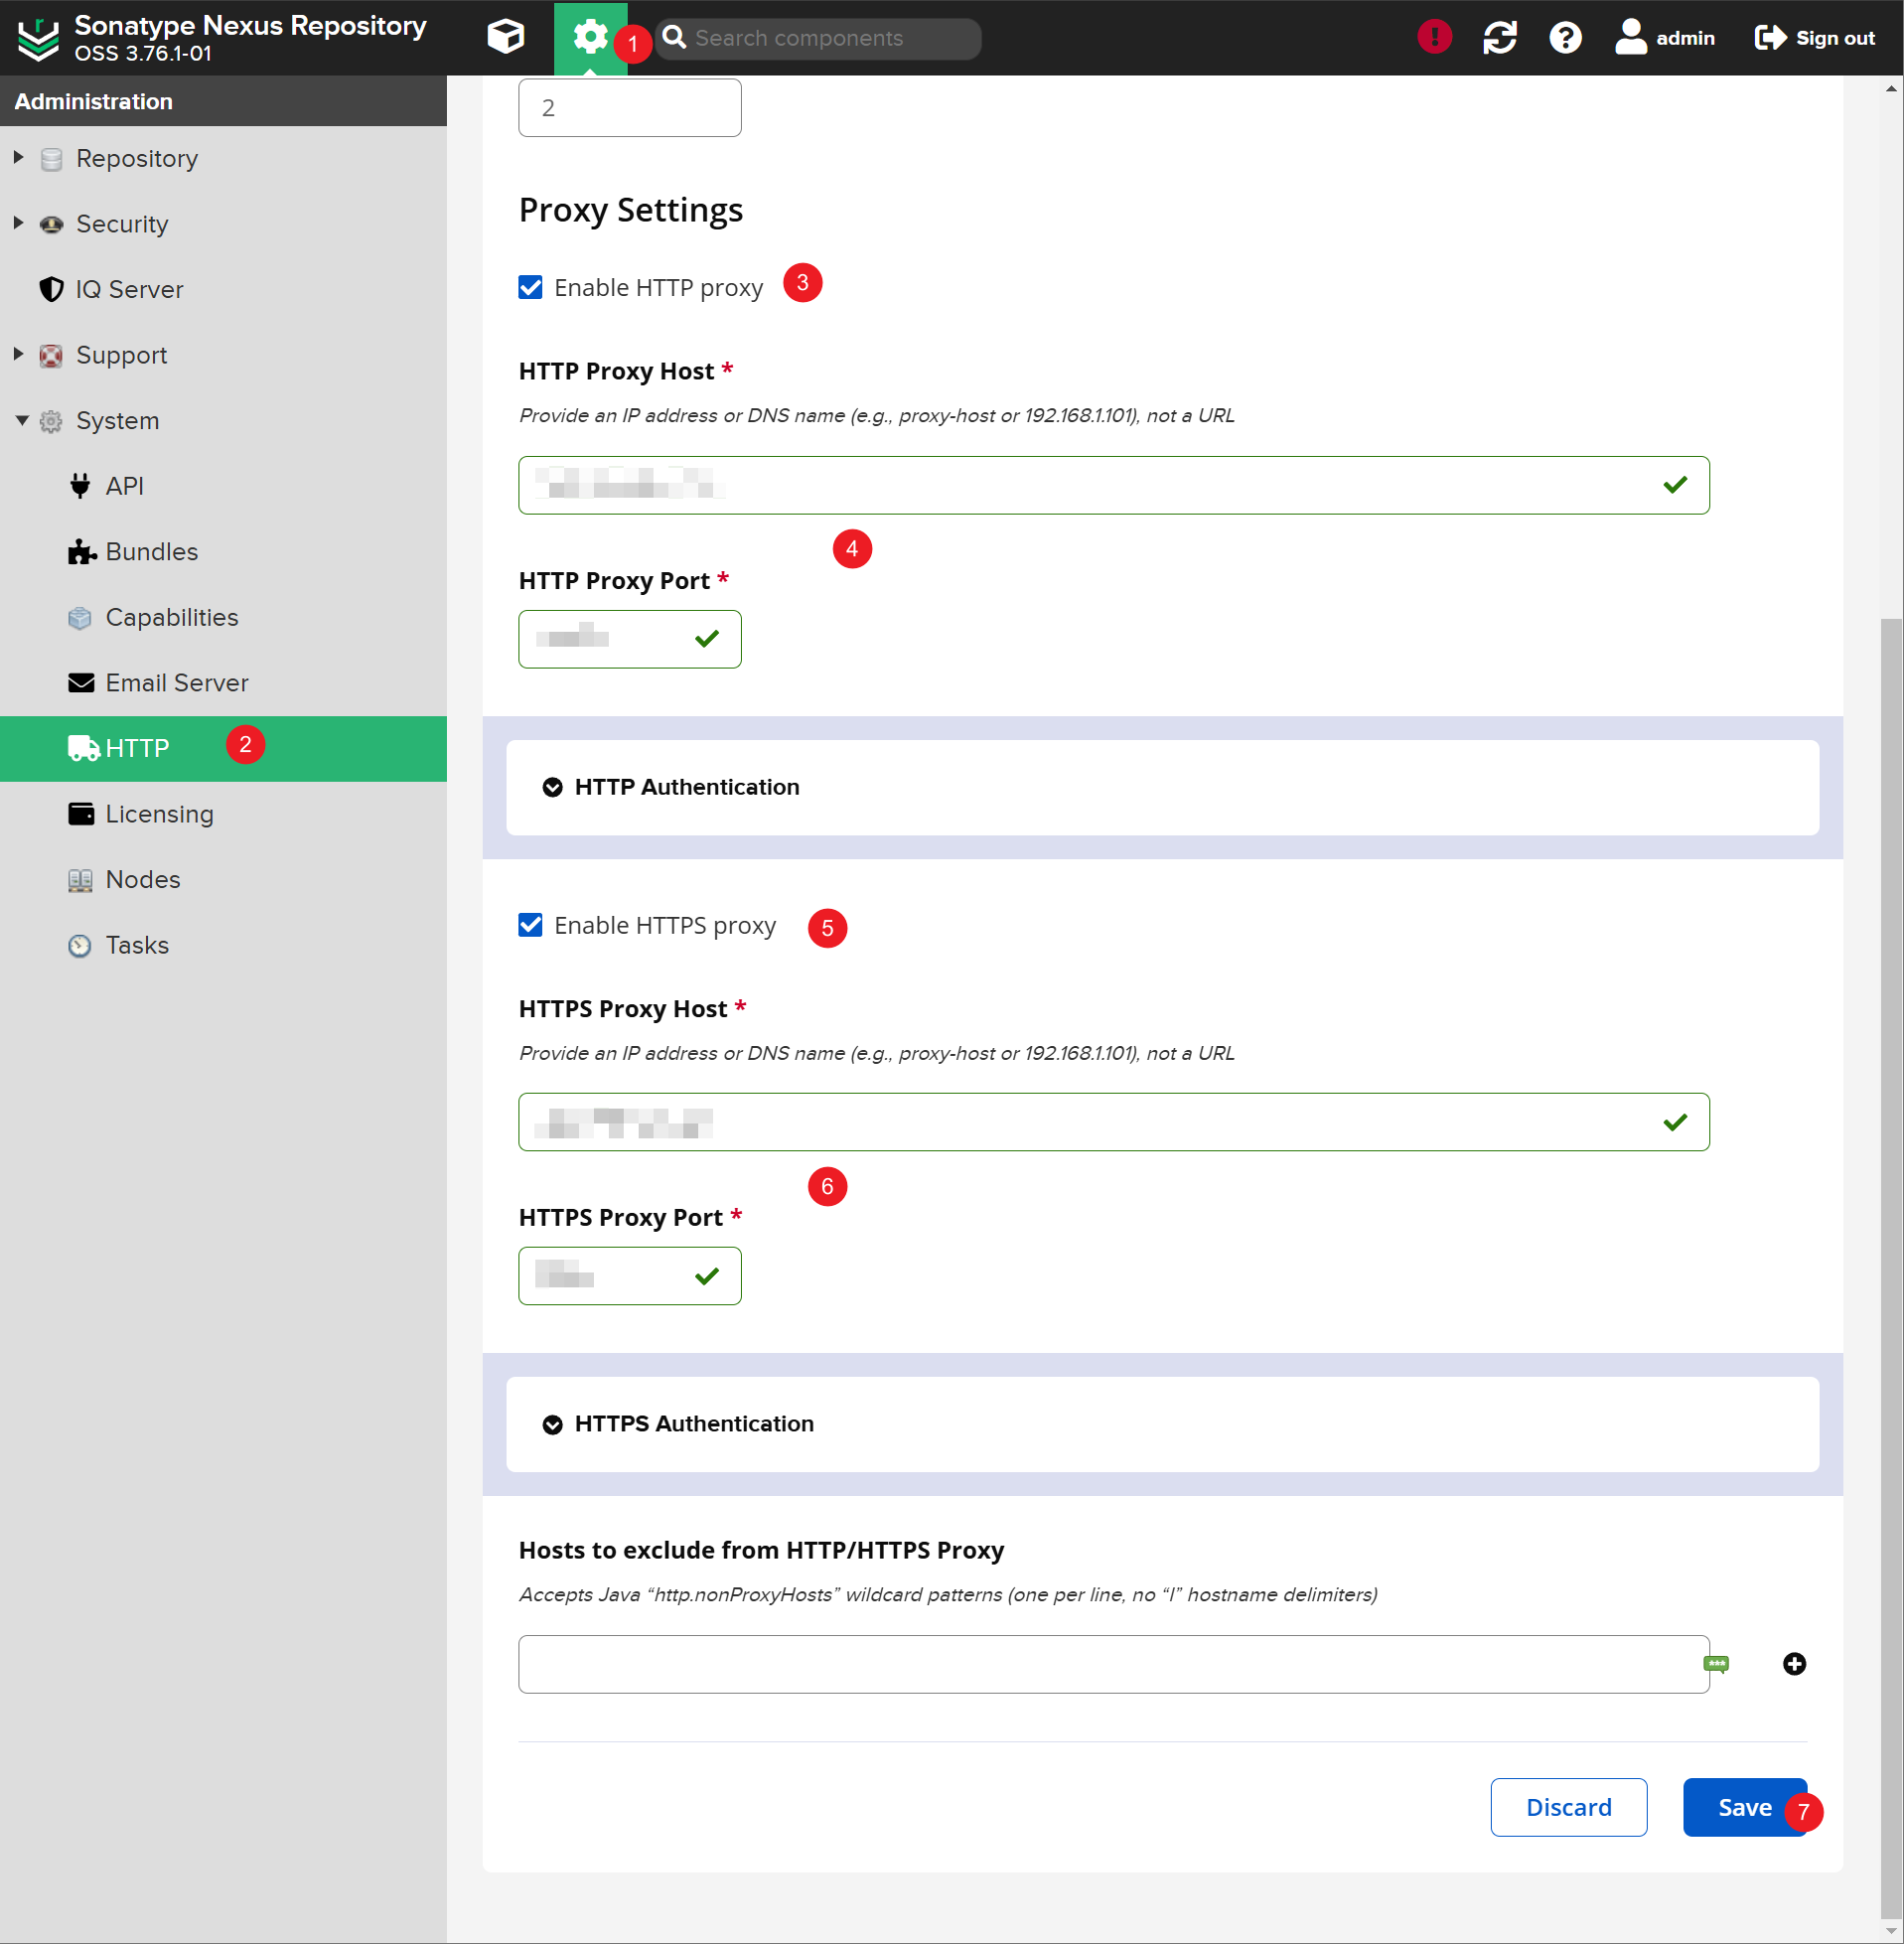Image resolution: width=1904 pixels, height=1944 pixels.
Task: Click the Administration header label
Action: coord(93,101)
